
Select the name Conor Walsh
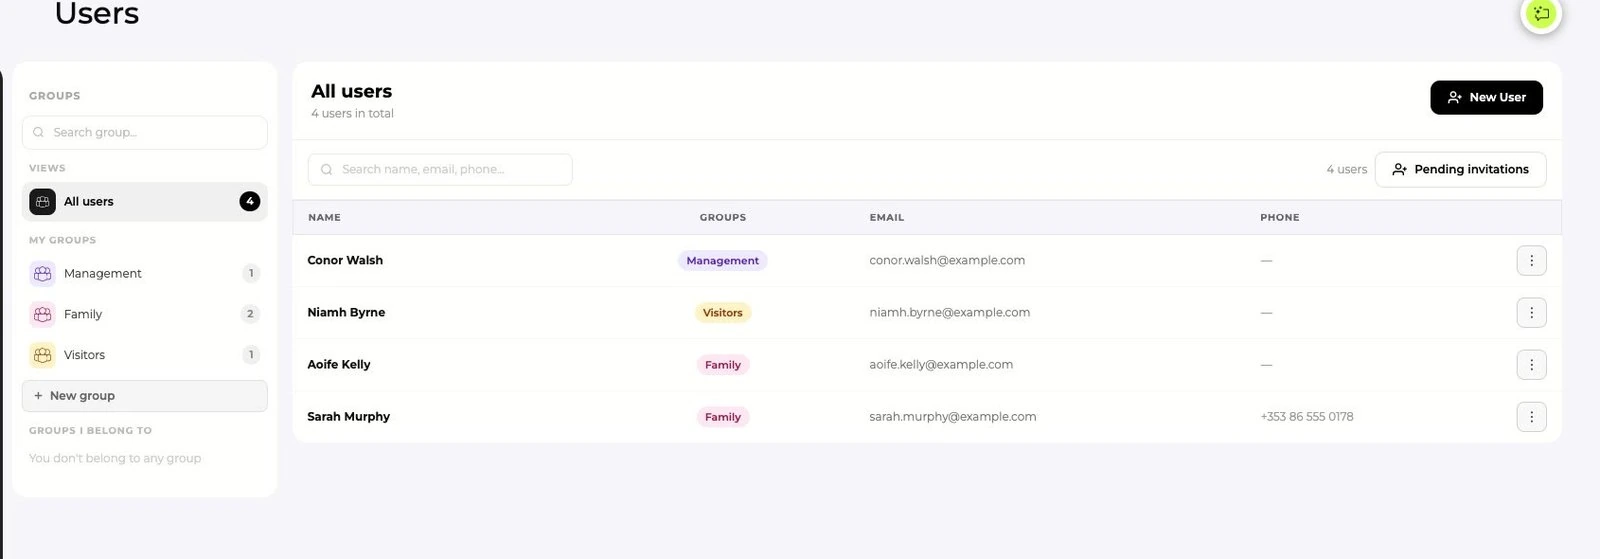[345, 261]
